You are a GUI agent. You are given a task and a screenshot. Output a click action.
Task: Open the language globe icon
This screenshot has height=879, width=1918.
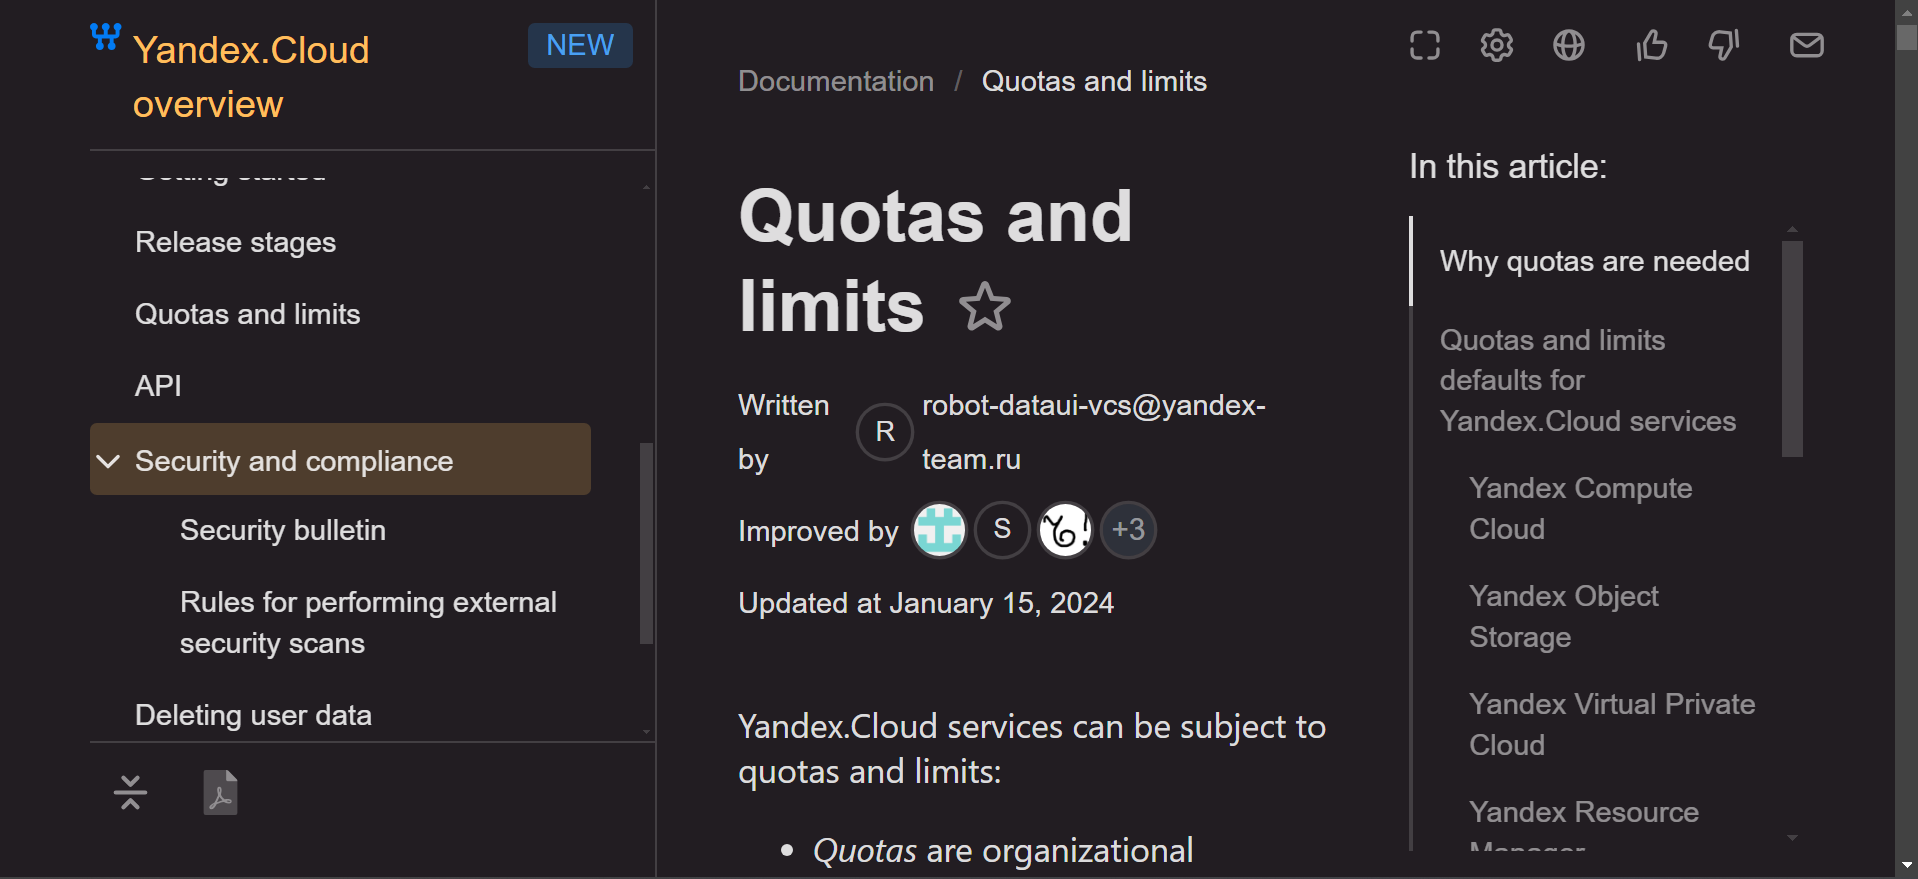pyautogui.click(x=1569, y=45)
